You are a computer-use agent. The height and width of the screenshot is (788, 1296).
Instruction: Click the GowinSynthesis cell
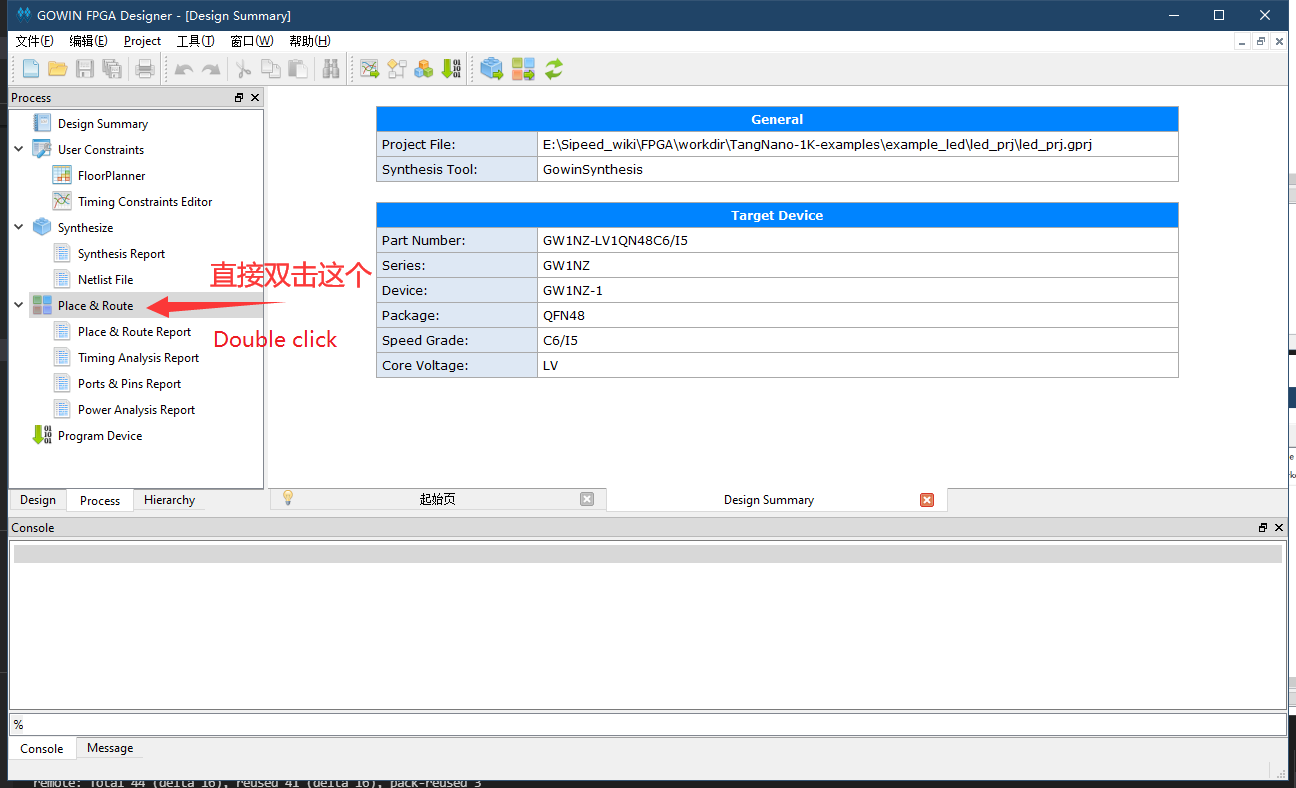click(858, 169)
